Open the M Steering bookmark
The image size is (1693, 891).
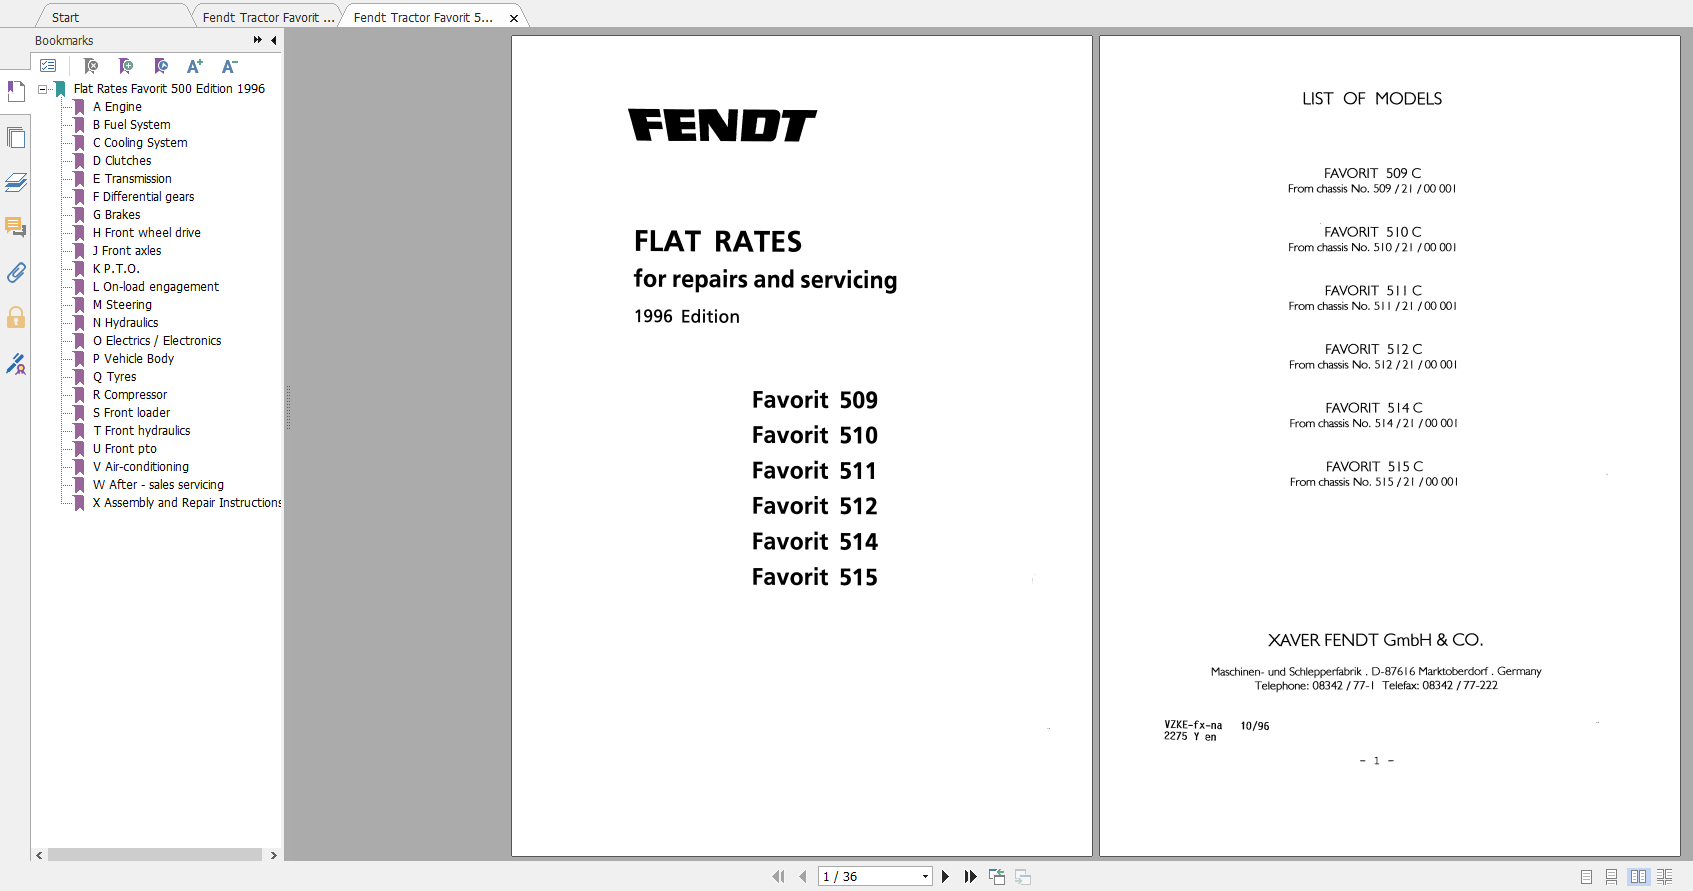click(x=123, y=305)
